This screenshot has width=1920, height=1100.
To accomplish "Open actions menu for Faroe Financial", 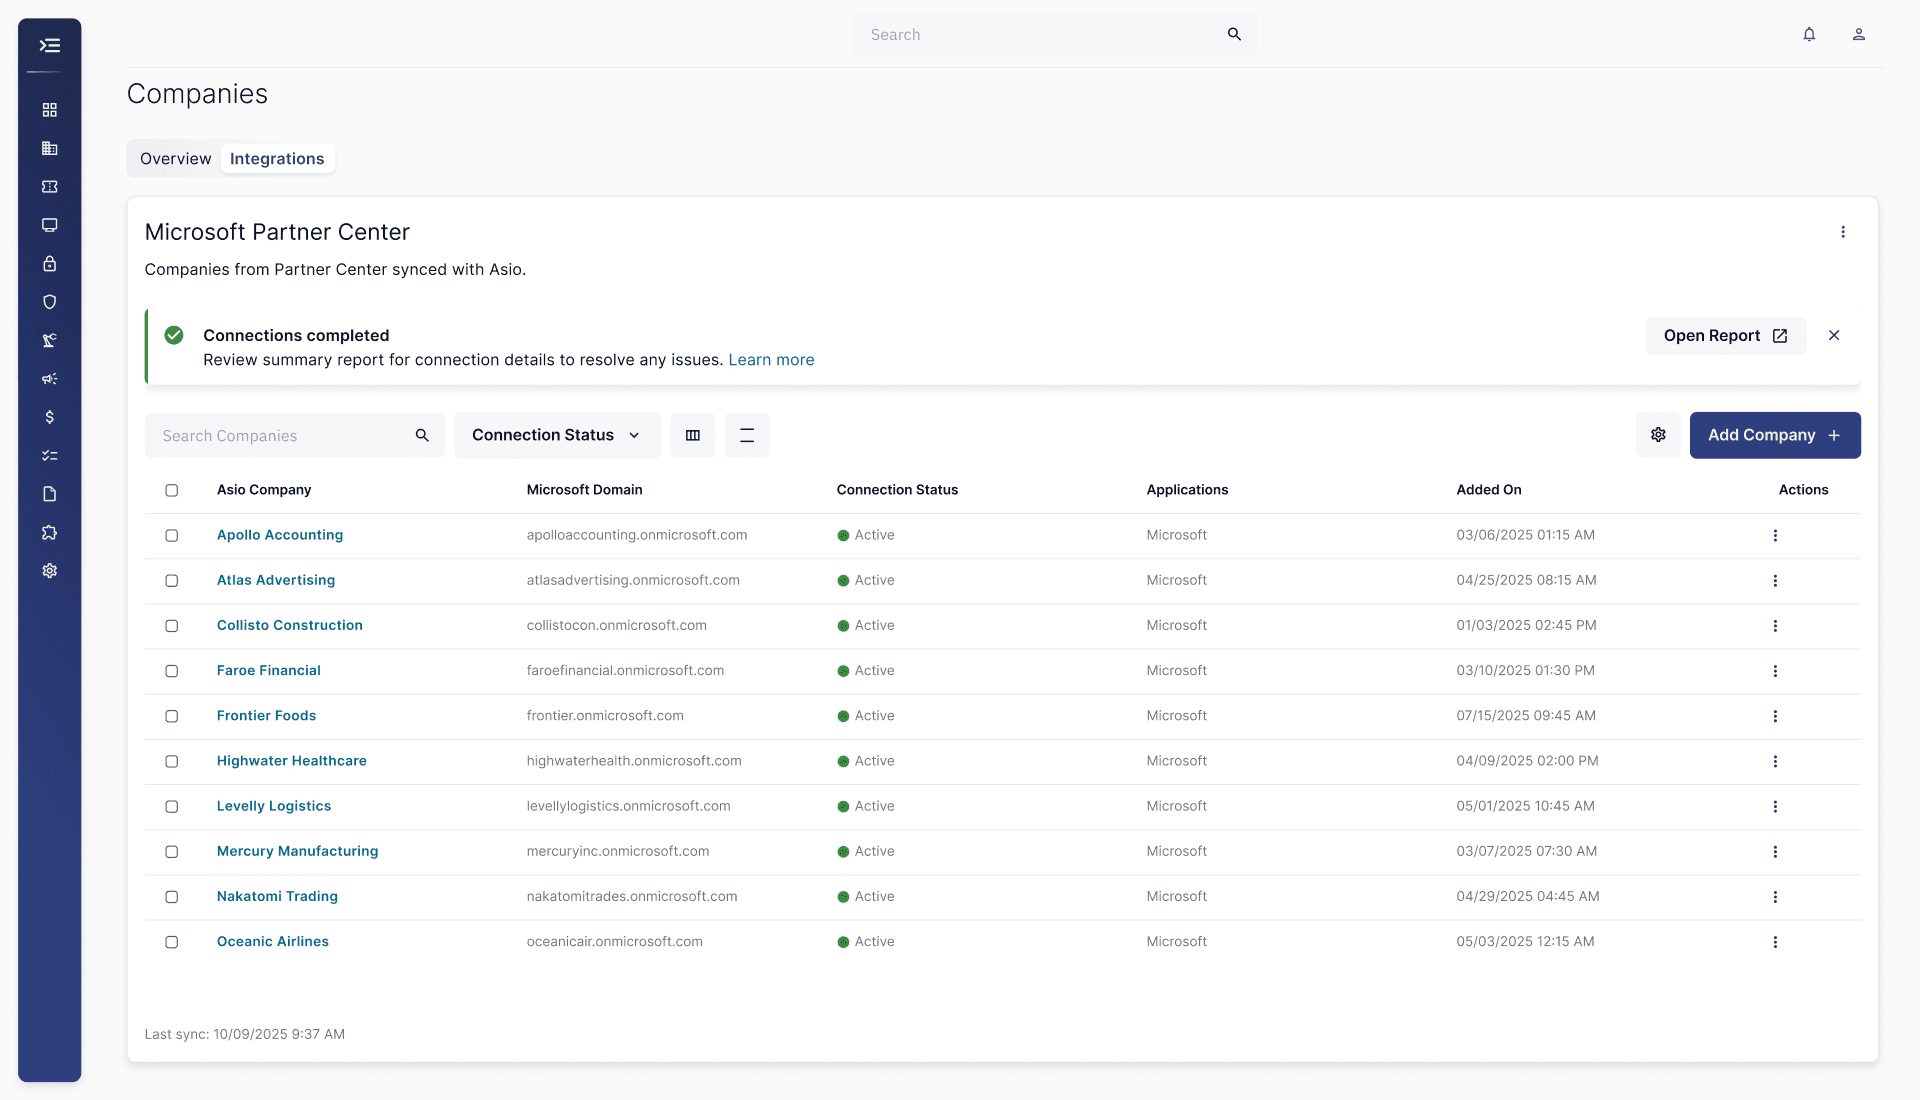I will (x=1775, y=671).
